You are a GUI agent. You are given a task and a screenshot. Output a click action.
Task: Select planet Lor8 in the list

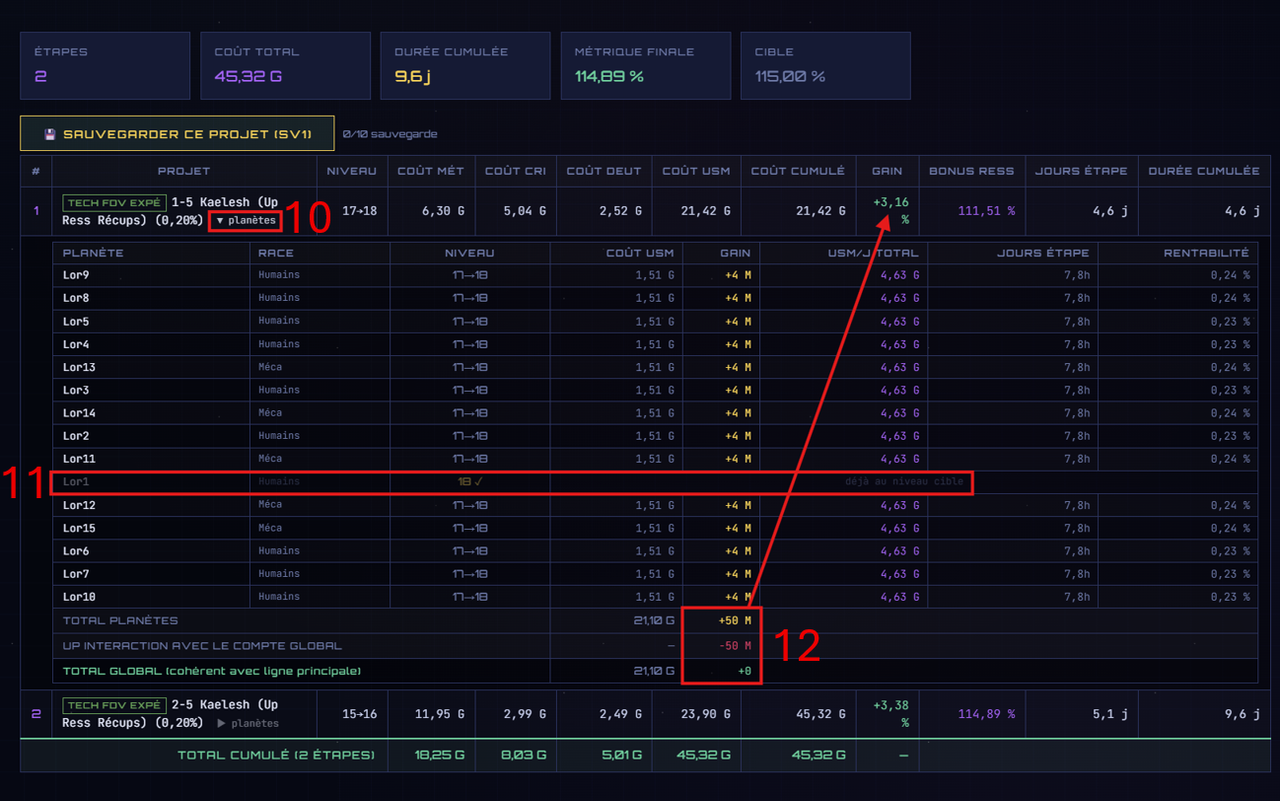[76, 298]
